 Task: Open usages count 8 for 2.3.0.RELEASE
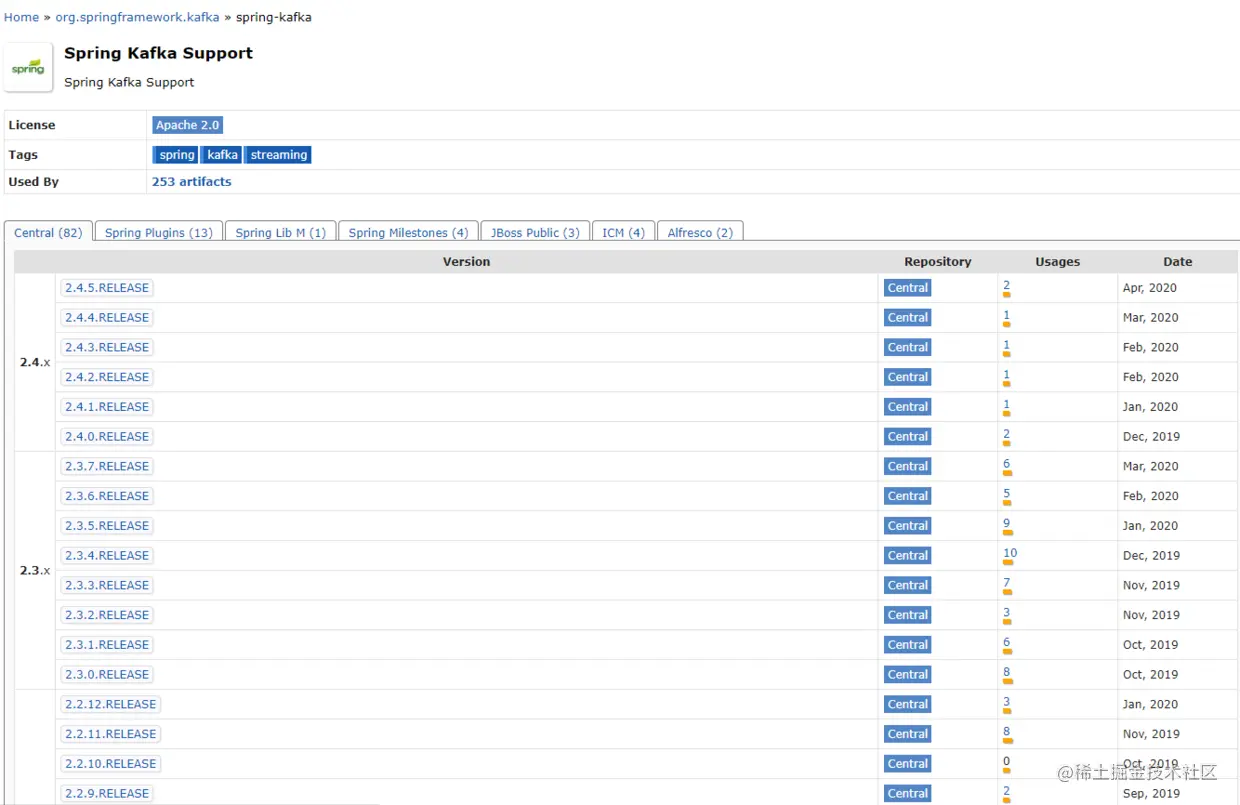[x=1007, y=673]
